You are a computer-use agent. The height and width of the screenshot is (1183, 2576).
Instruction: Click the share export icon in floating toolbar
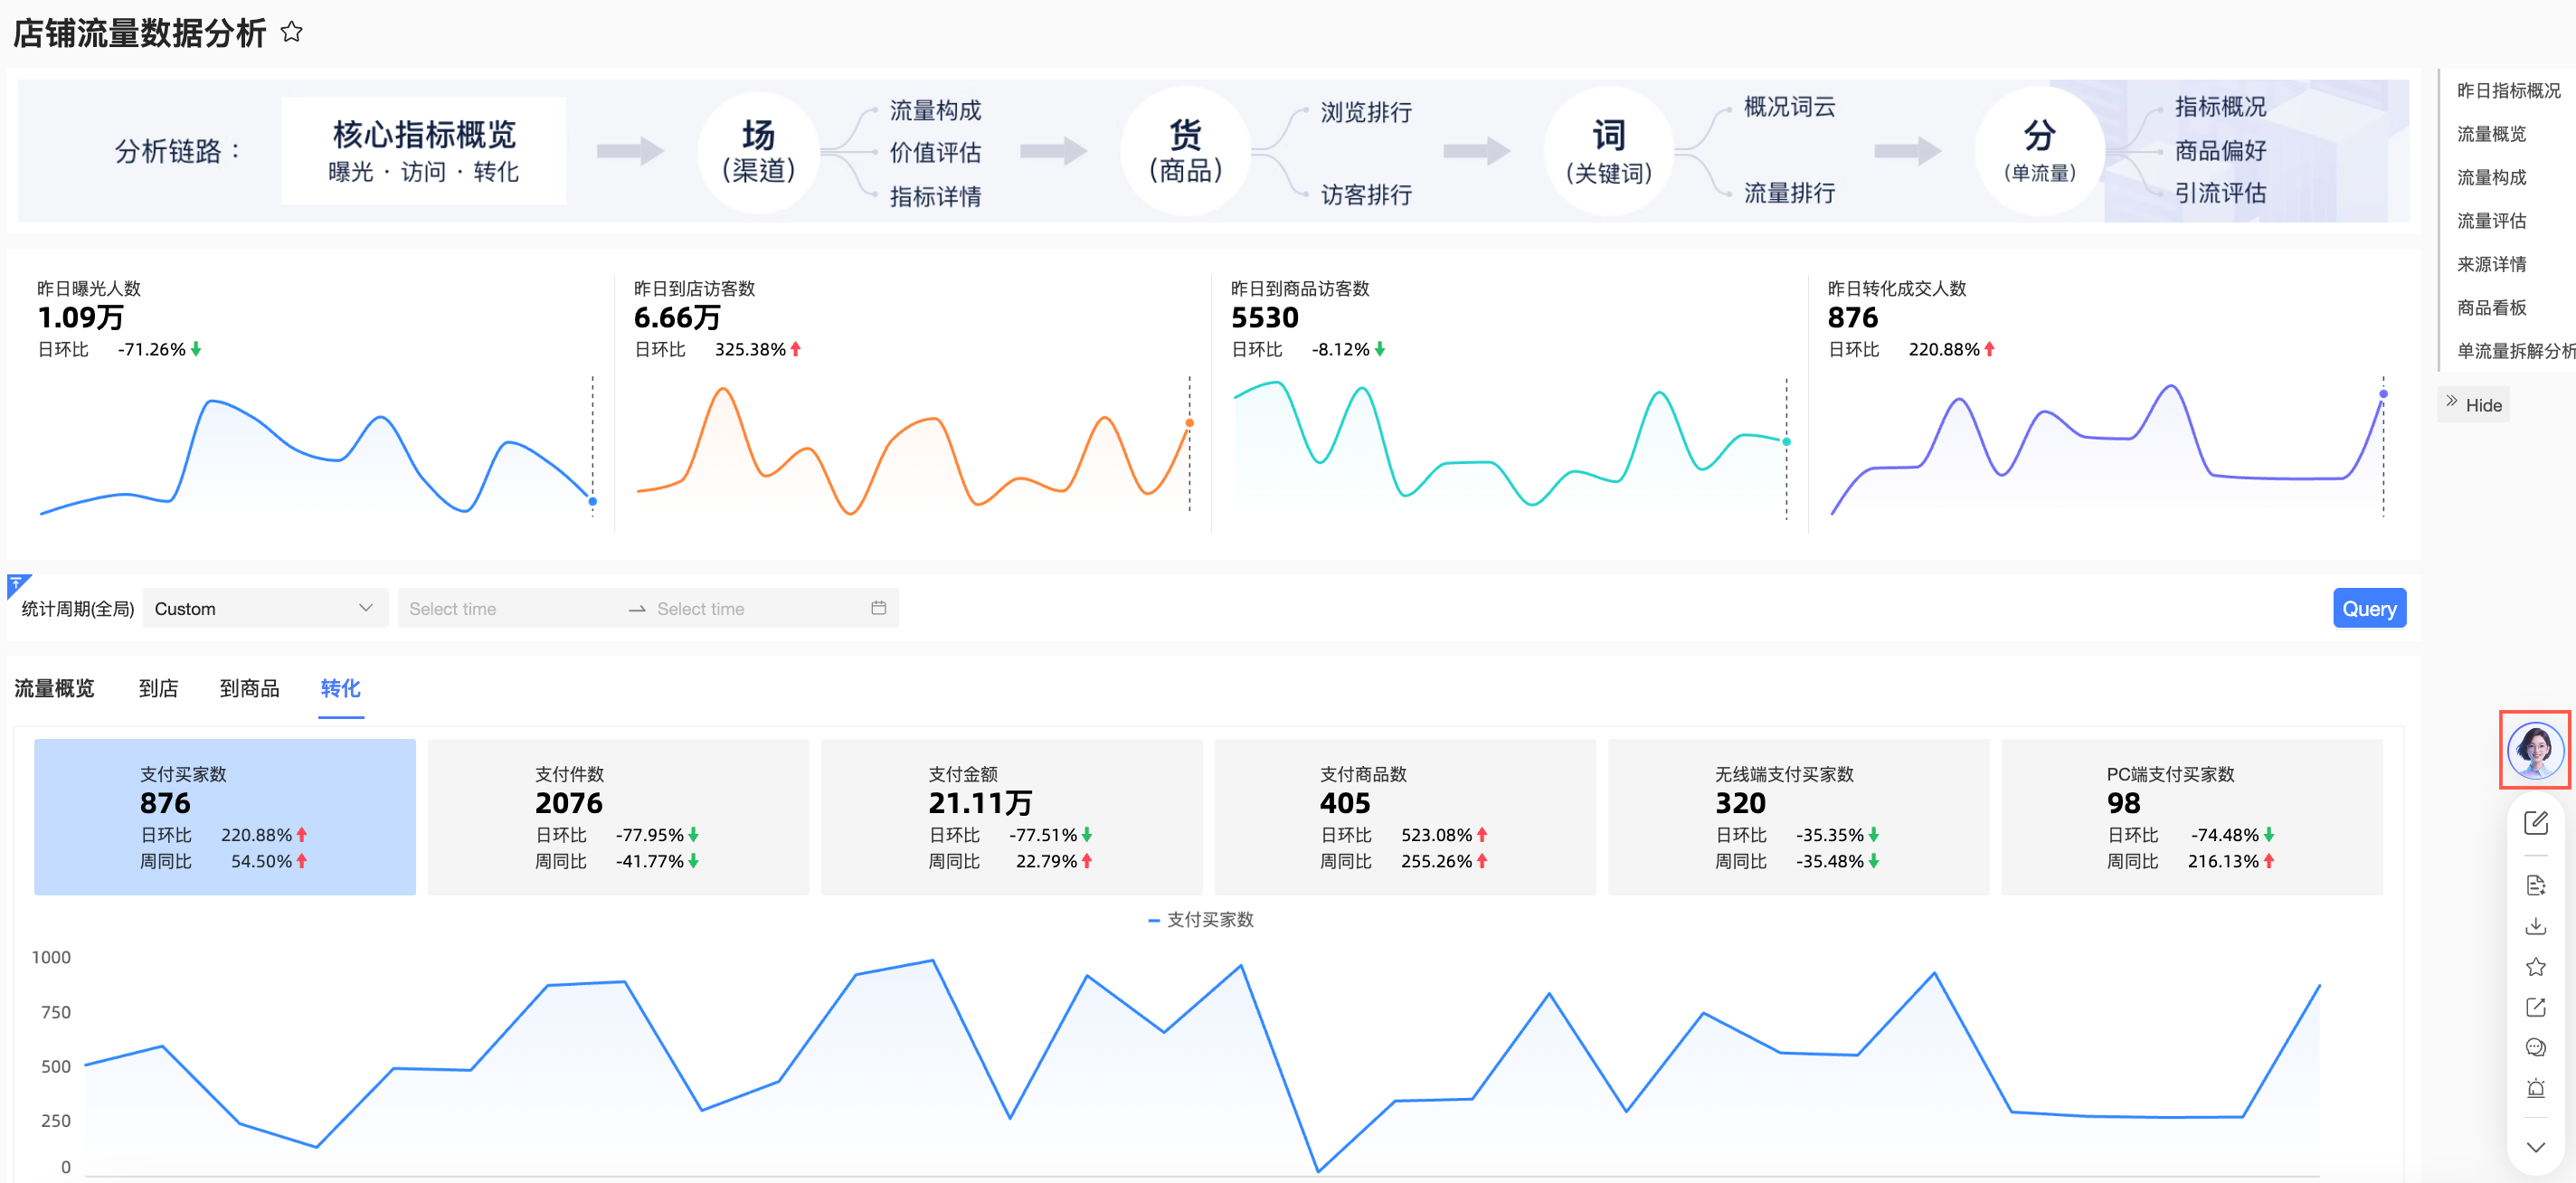pos(2535,1007)
